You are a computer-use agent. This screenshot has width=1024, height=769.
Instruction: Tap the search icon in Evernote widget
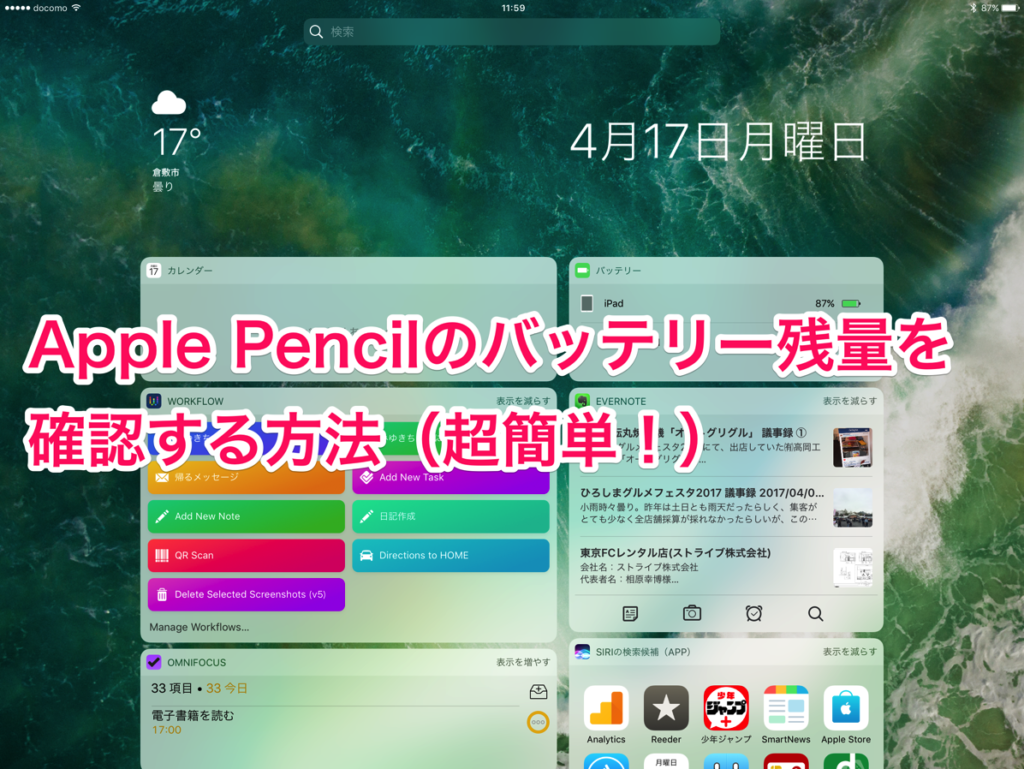[815, 613]
